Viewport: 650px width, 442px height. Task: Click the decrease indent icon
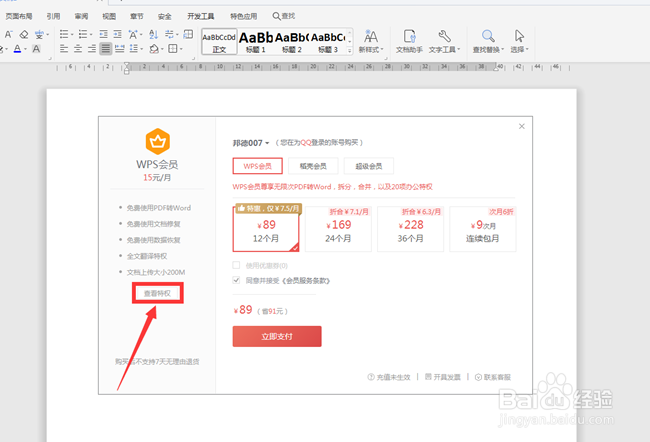pos(104,34)
